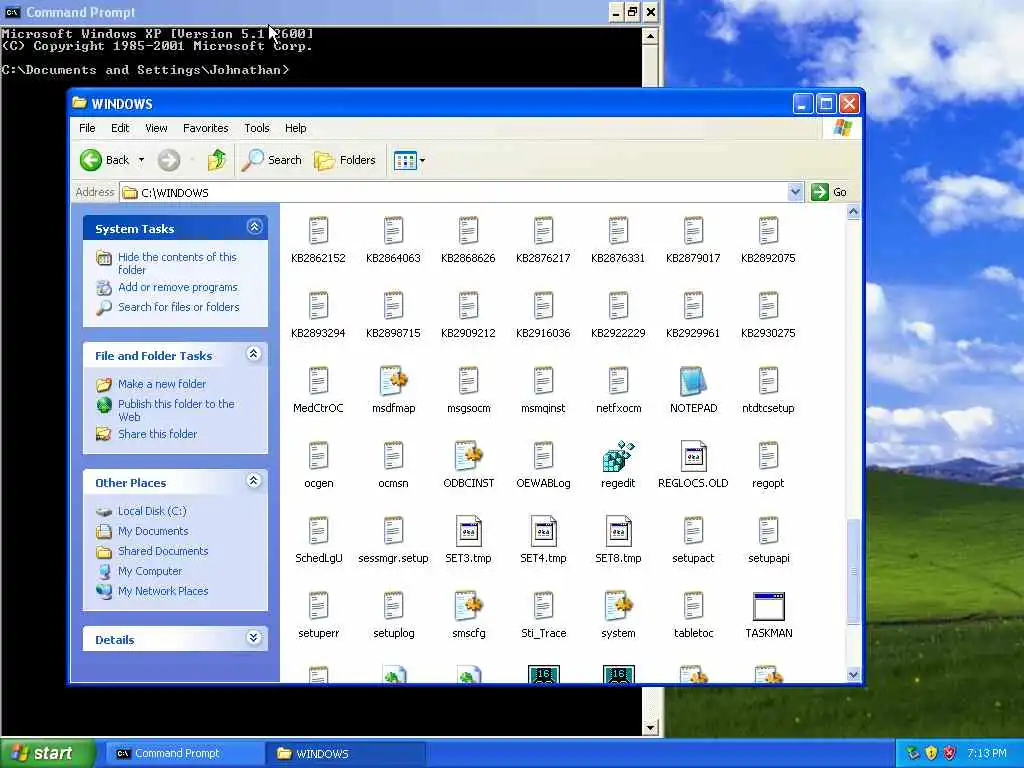
Task: Collapse the Other Places panel
Action: [x=253, y=481]
